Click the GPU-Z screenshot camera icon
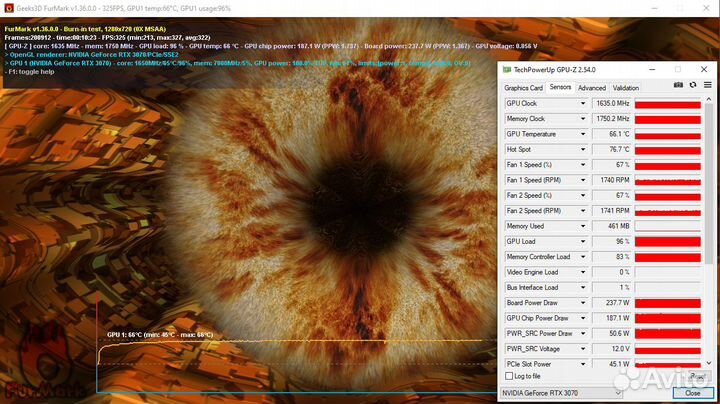 678,87
